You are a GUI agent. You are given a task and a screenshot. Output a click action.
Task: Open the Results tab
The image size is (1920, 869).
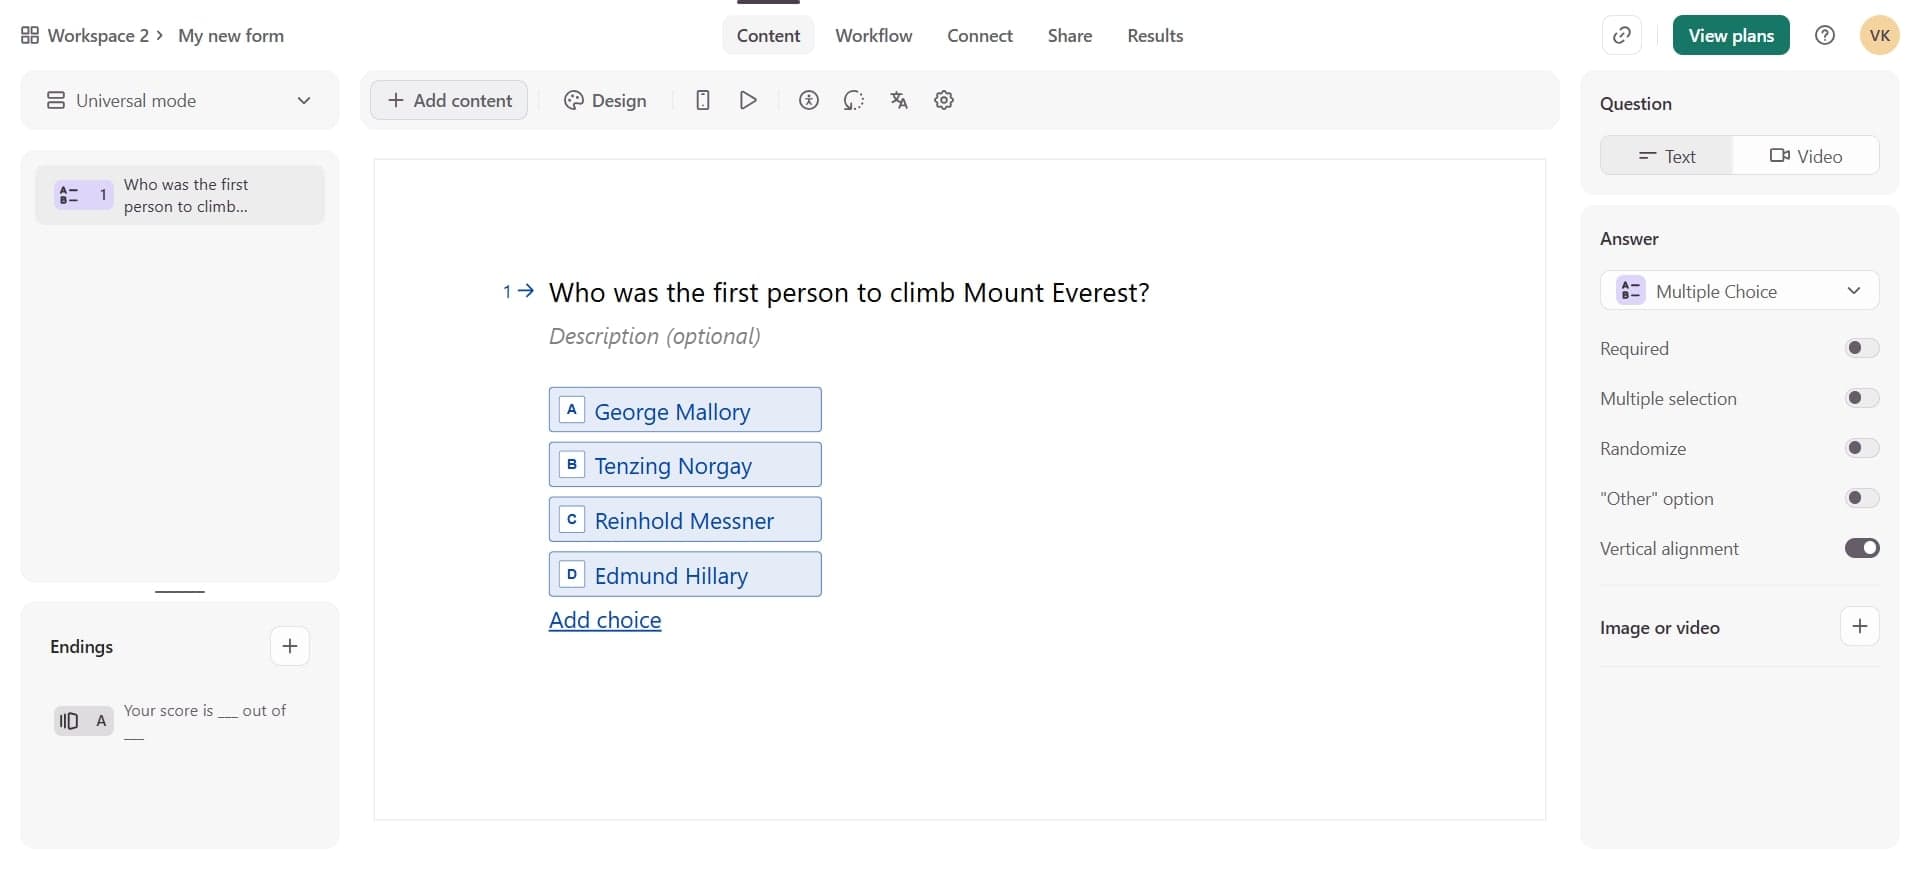tap(1155, 36)
